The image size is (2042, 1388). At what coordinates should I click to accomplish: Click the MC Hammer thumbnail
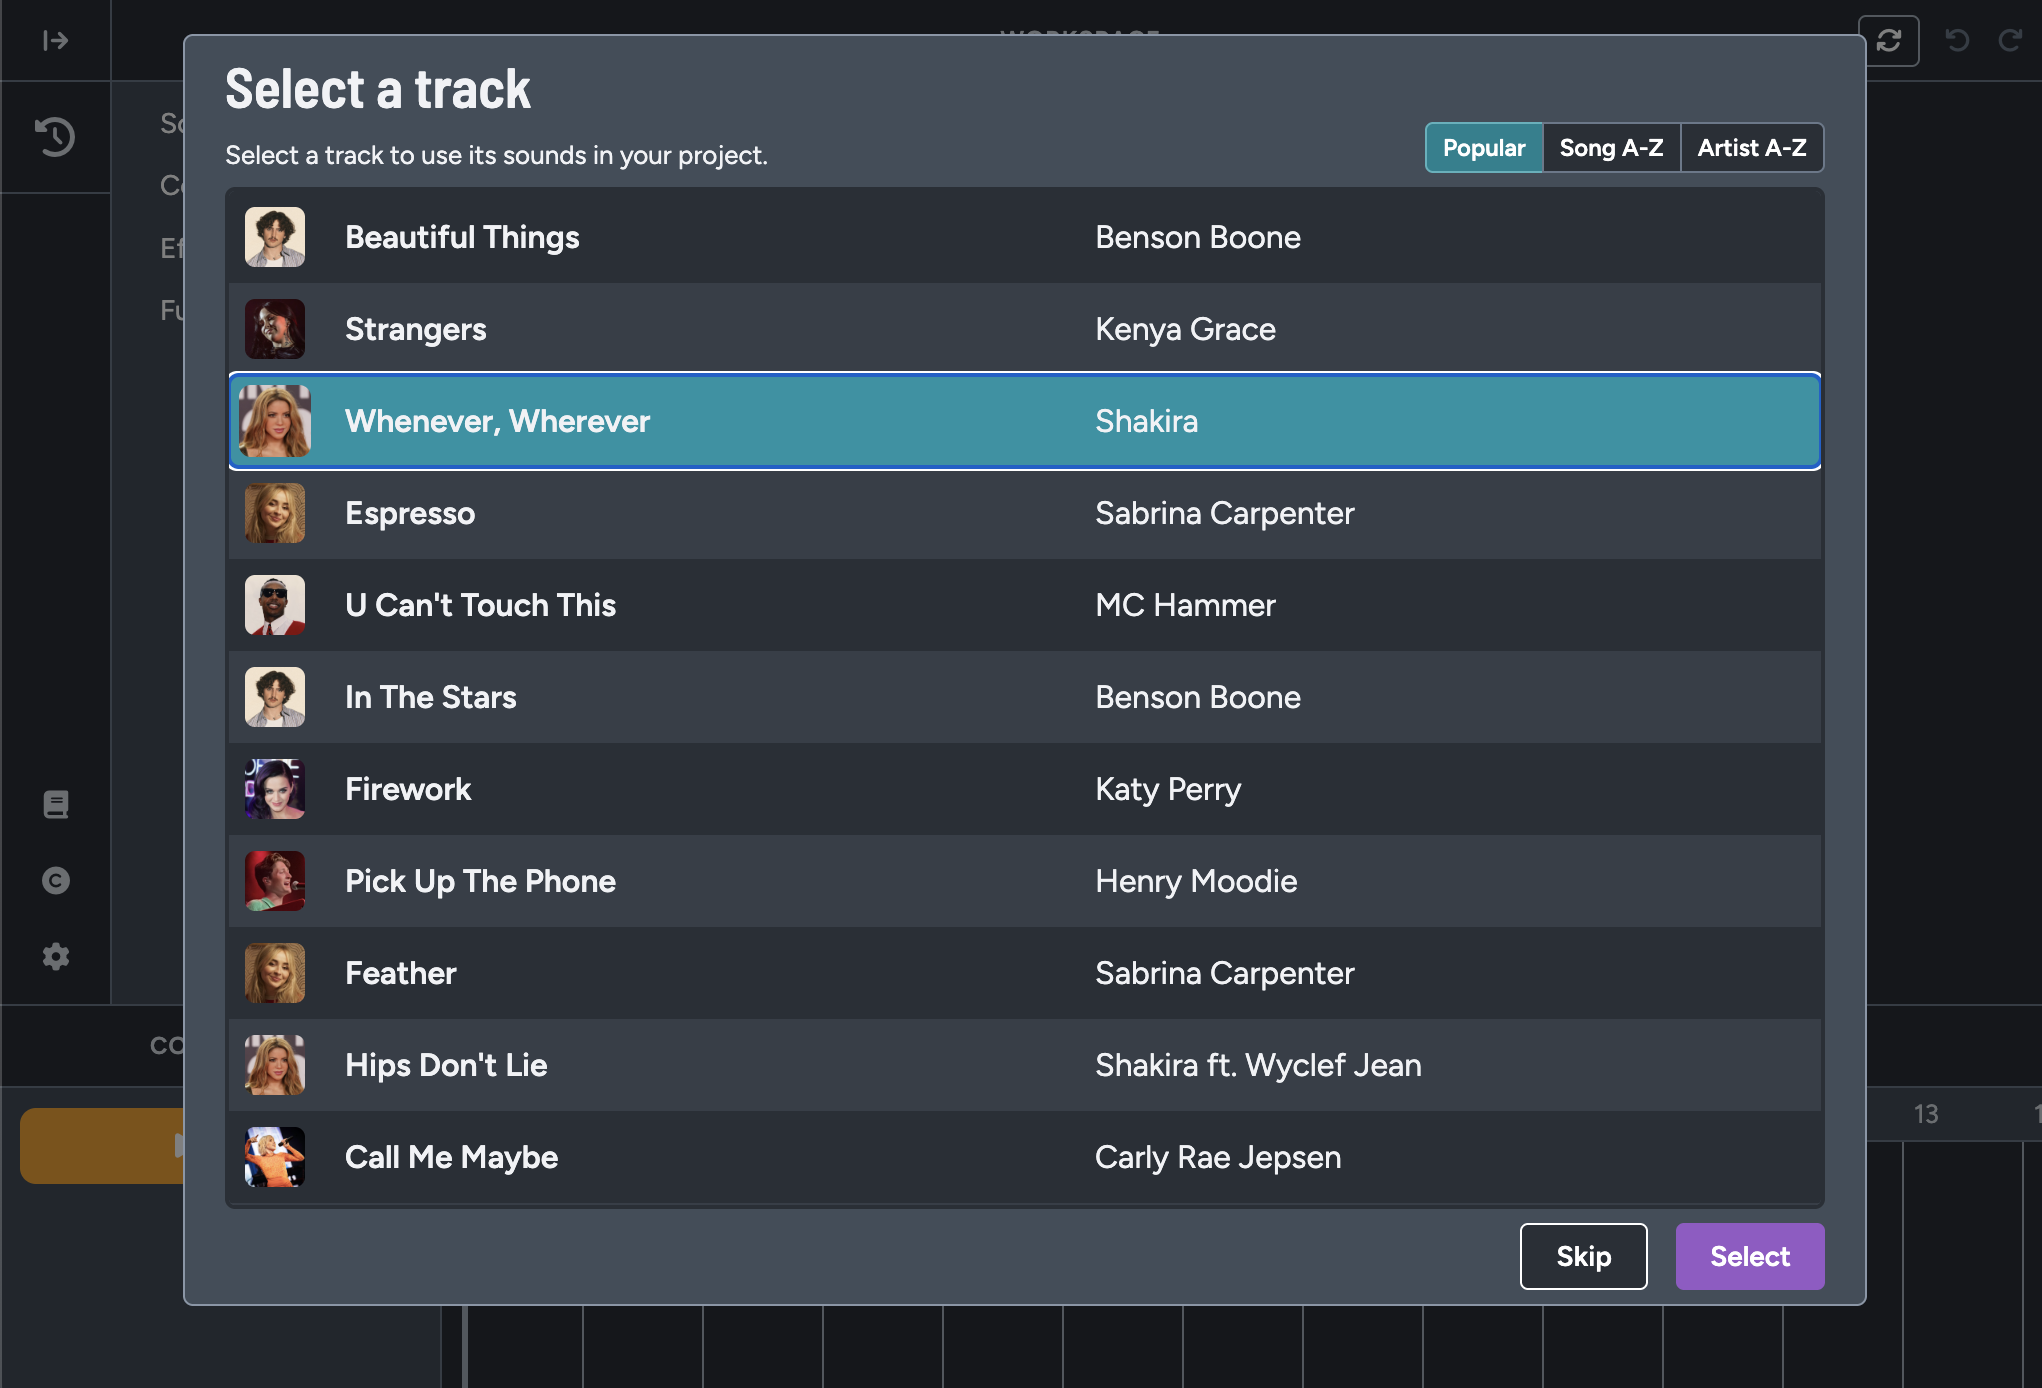click(x=275, y=605)
